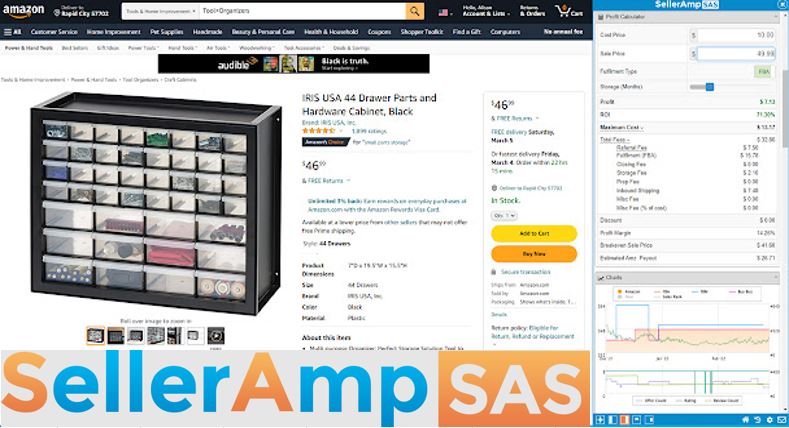
Task: Click the SellerAmp mail envelope icon
Action: 781,419
